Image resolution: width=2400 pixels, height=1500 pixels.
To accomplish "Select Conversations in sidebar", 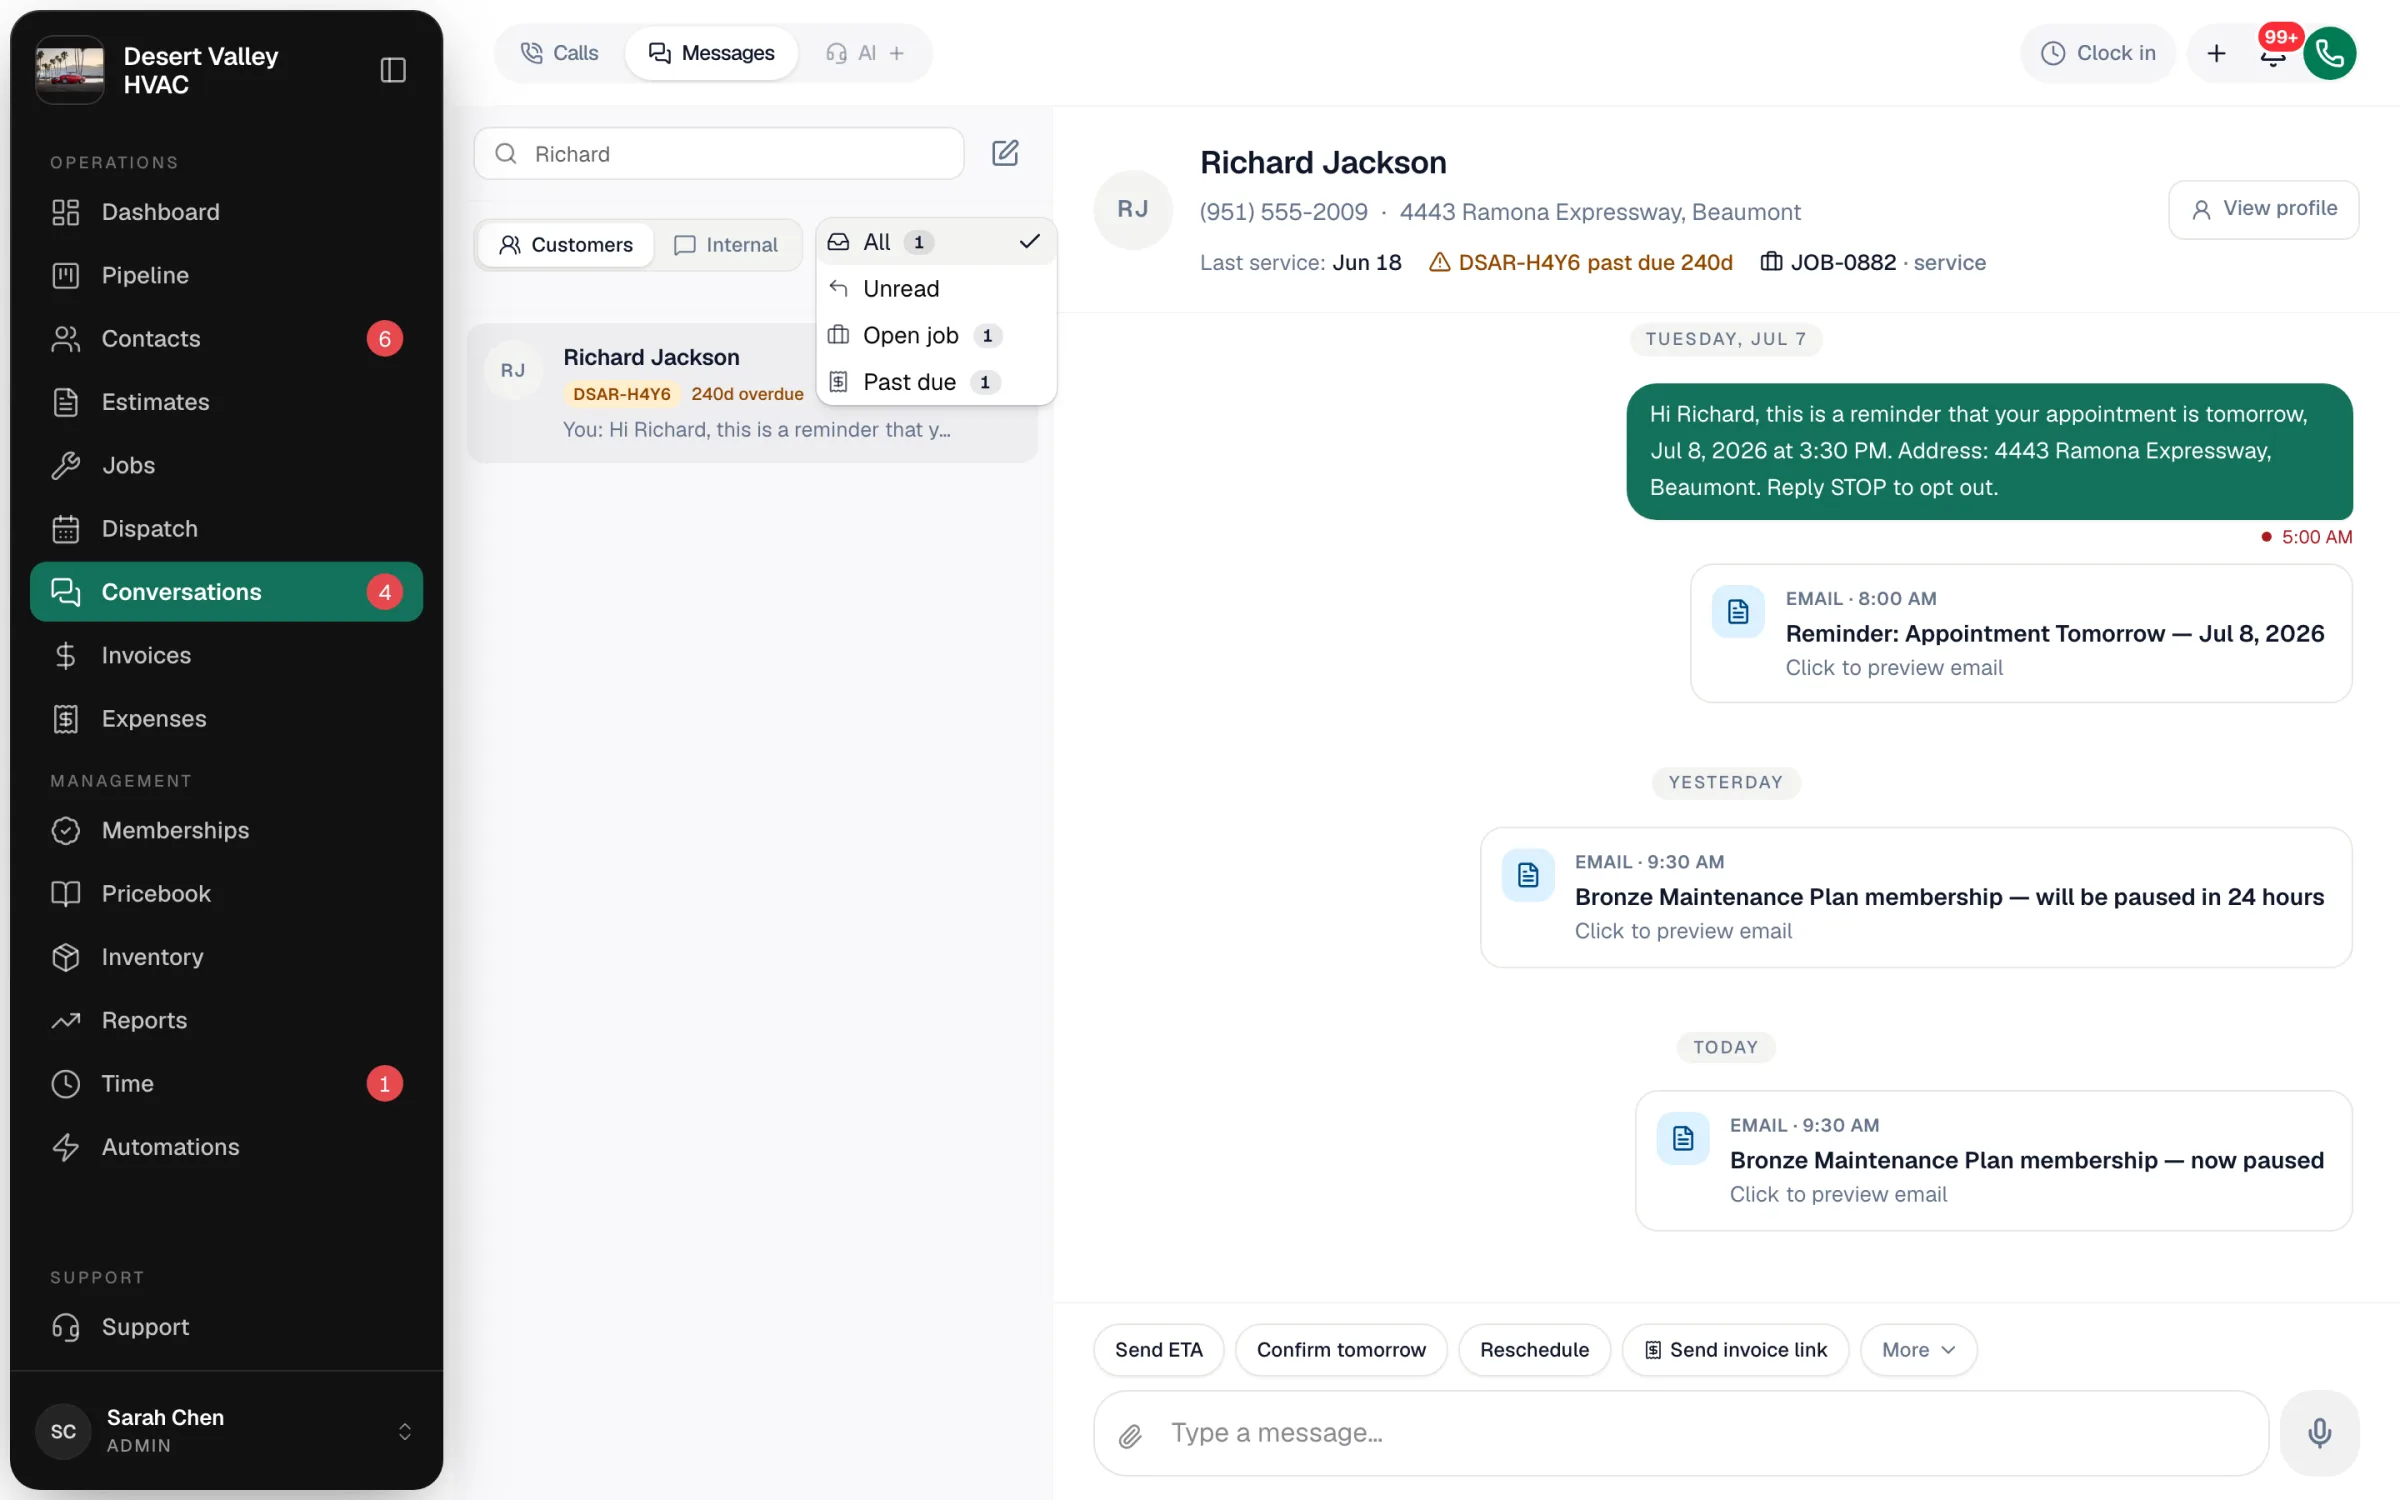I will point(226,592).
